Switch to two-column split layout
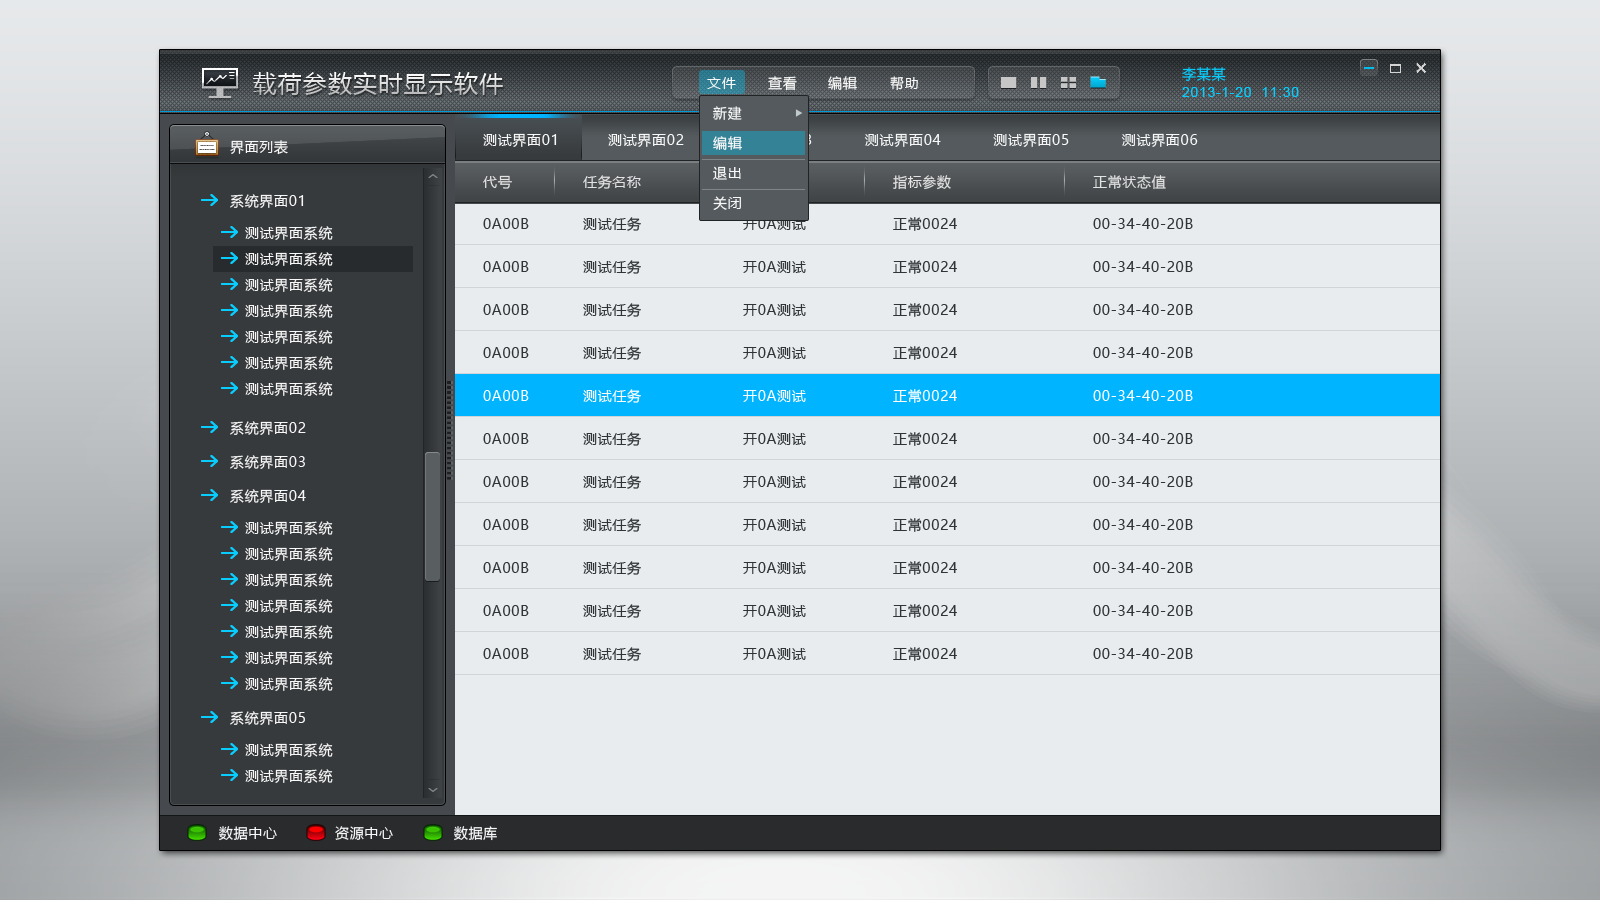1600x900 pixels. (x=1038, y=83)
